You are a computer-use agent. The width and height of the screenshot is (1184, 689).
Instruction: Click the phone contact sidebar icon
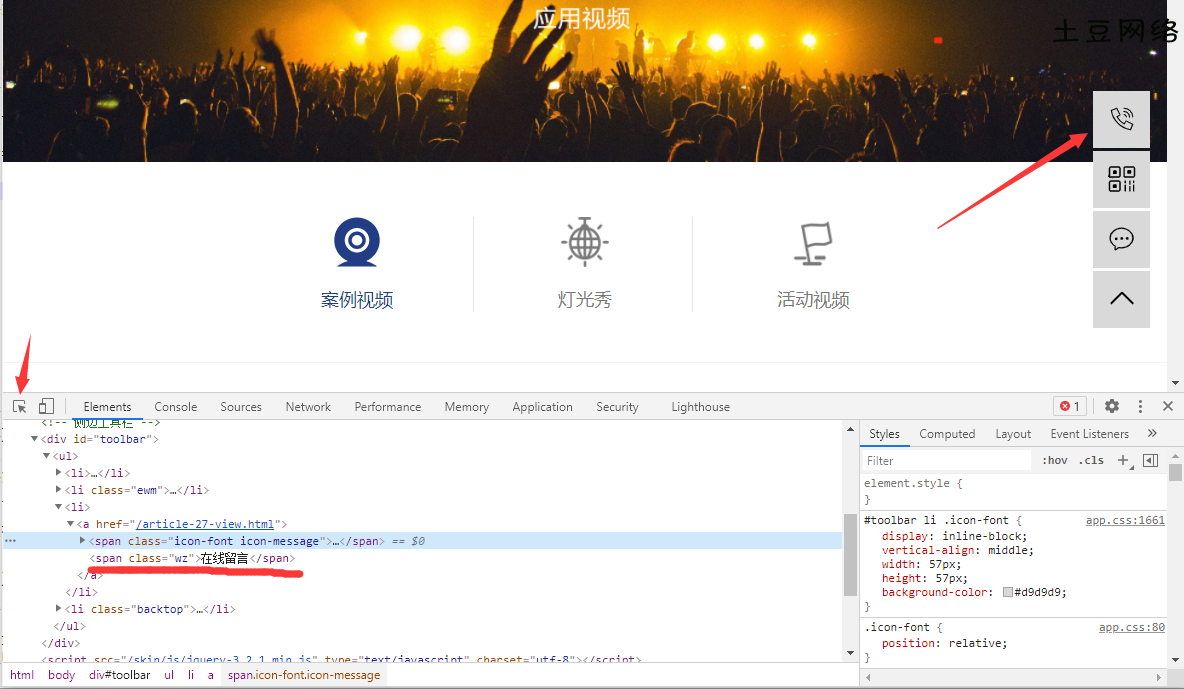coord(1121,119)
